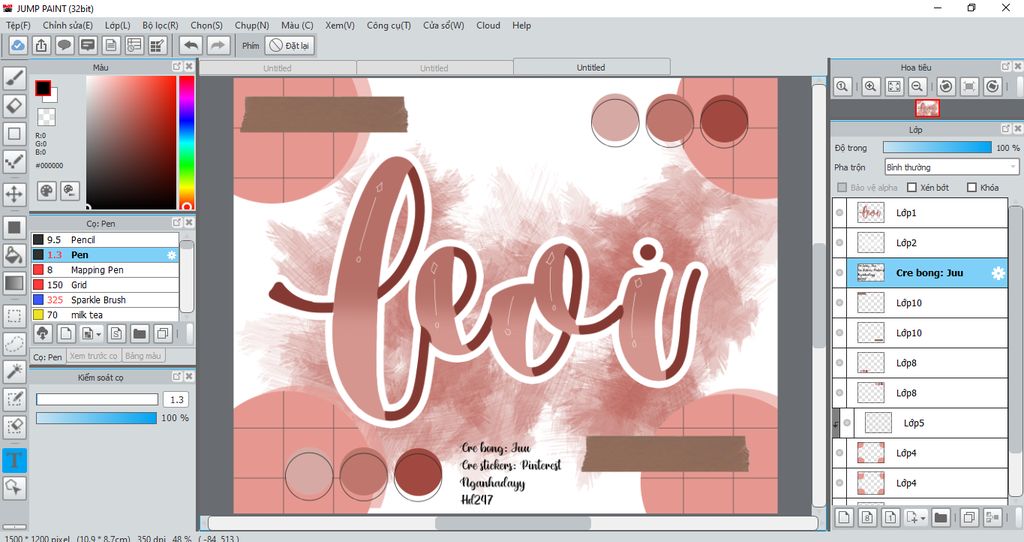Select the Eraser tool
Screen dimensions: 1024x542
14,105
